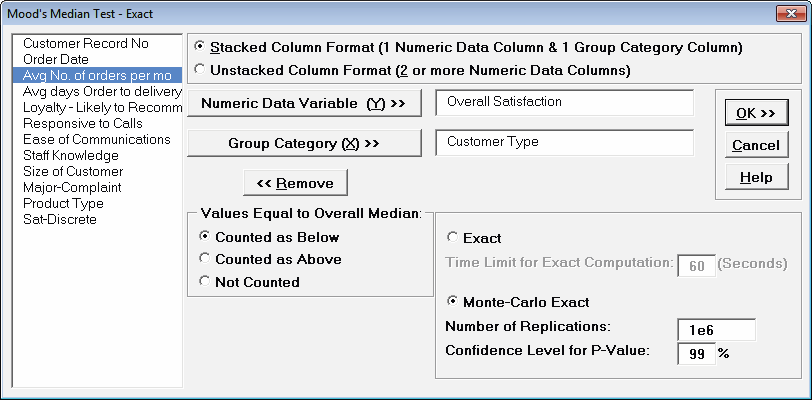The image size is (812, 400).
Task: Click the Number of Replications field
Action: 715,329
